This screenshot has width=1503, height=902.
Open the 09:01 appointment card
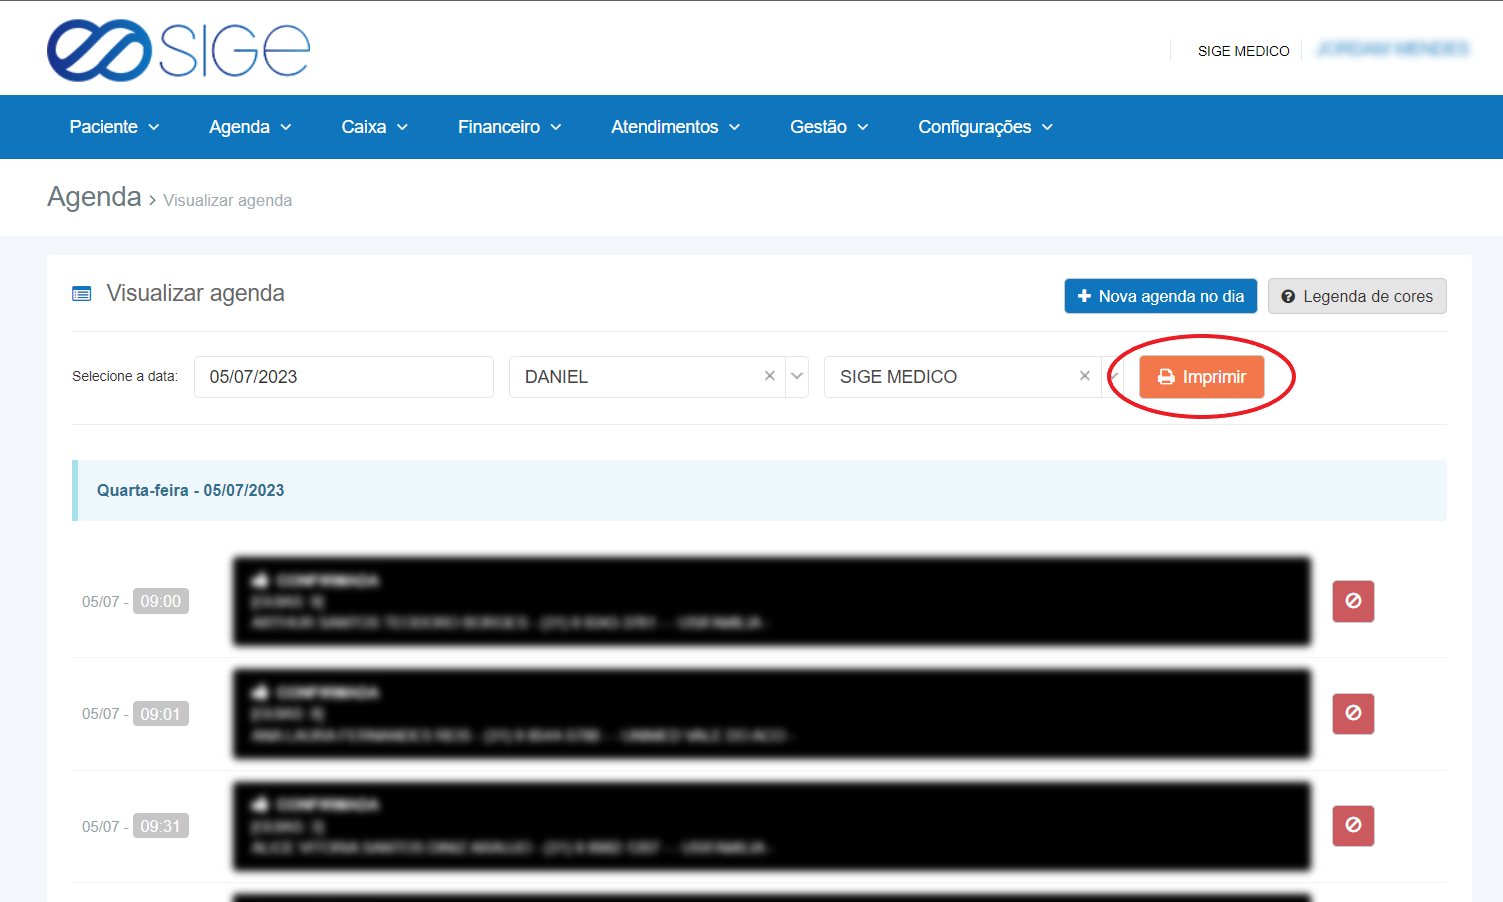pos(771,714)
